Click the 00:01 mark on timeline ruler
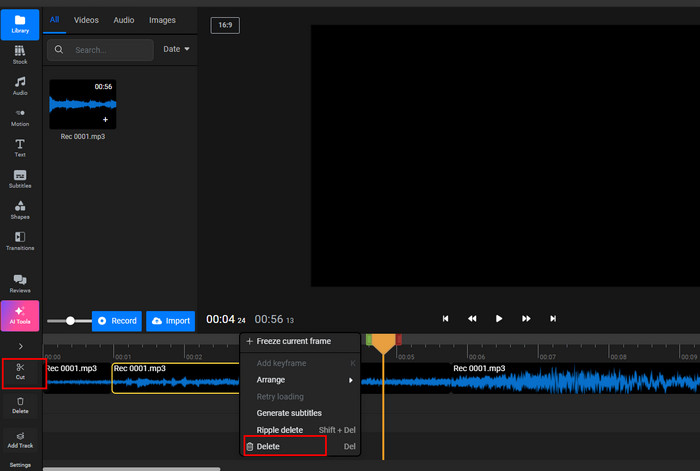Image resolution: width=700 pixels, height=471 pixels. [x=123, y=357]
